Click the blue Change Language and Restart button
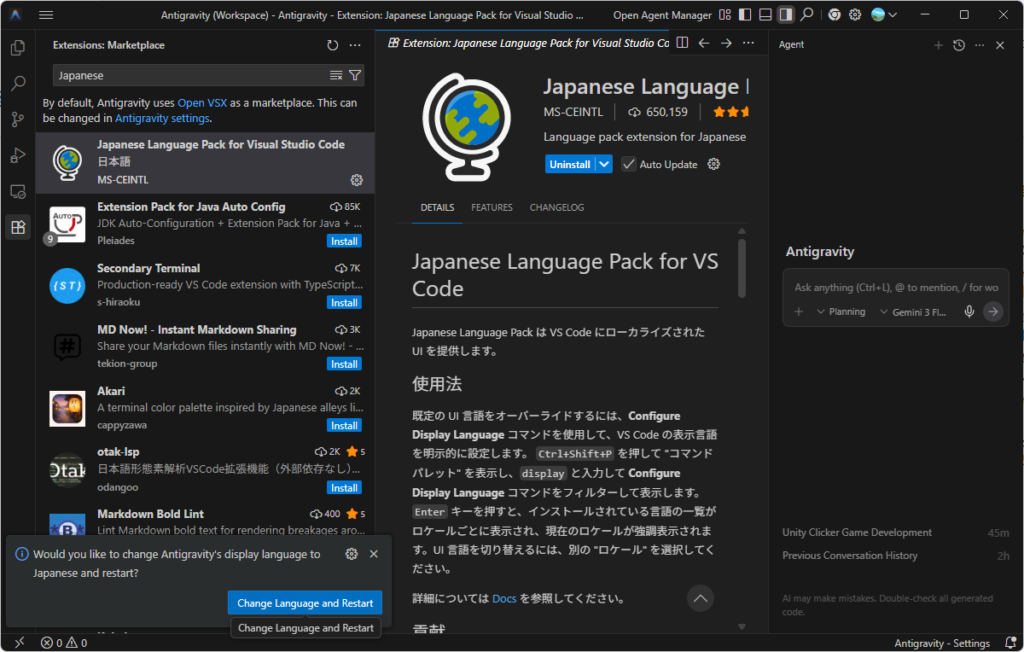 [x=305, y=603]
